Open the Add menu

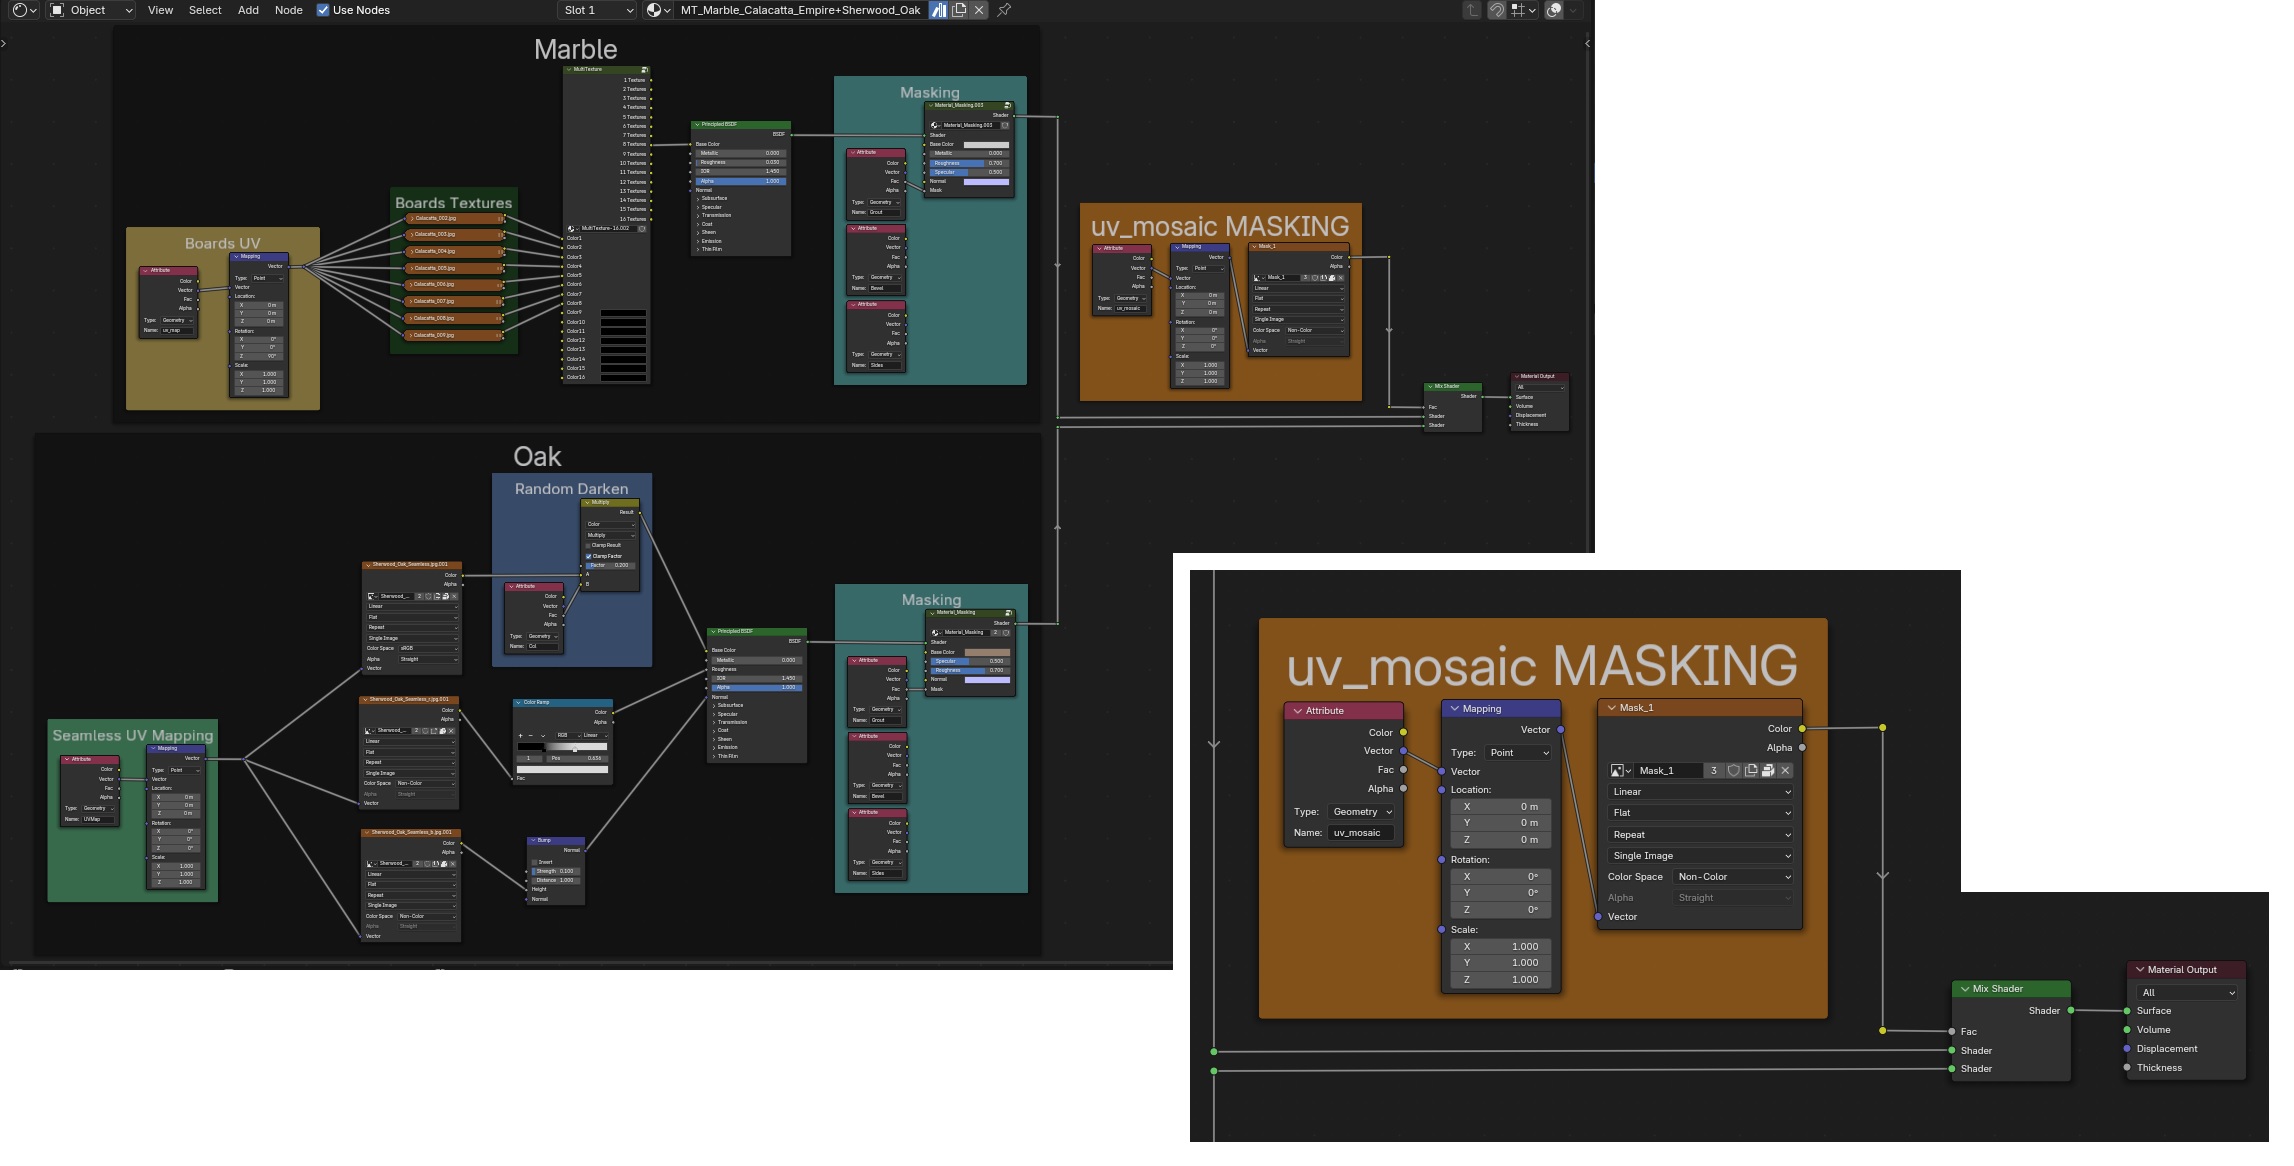(x=248, y=10)
